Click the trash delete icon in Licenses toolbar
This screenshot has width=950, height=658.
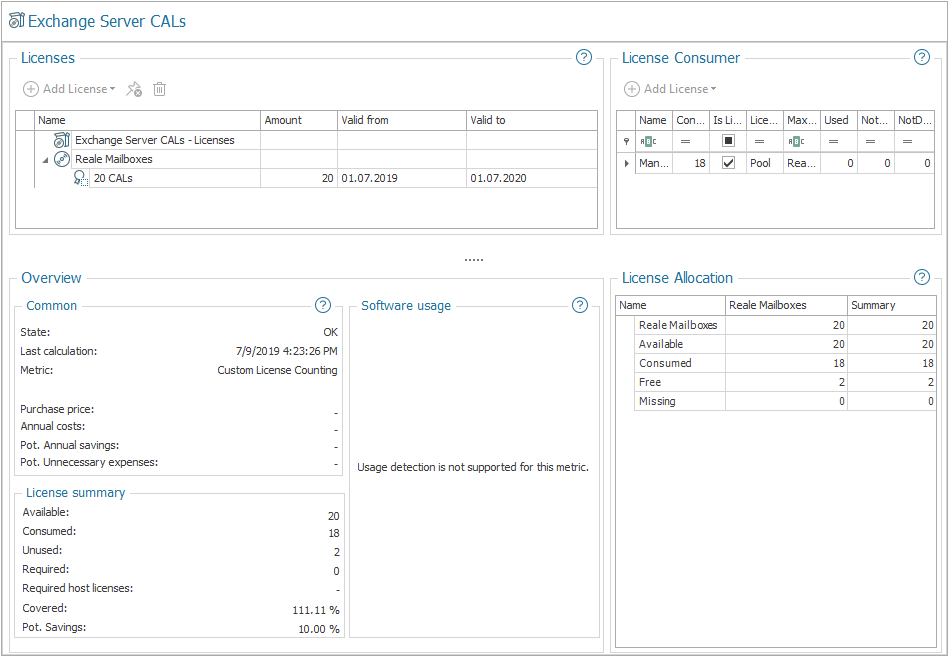pyautogui.click(x=159, y=89)
